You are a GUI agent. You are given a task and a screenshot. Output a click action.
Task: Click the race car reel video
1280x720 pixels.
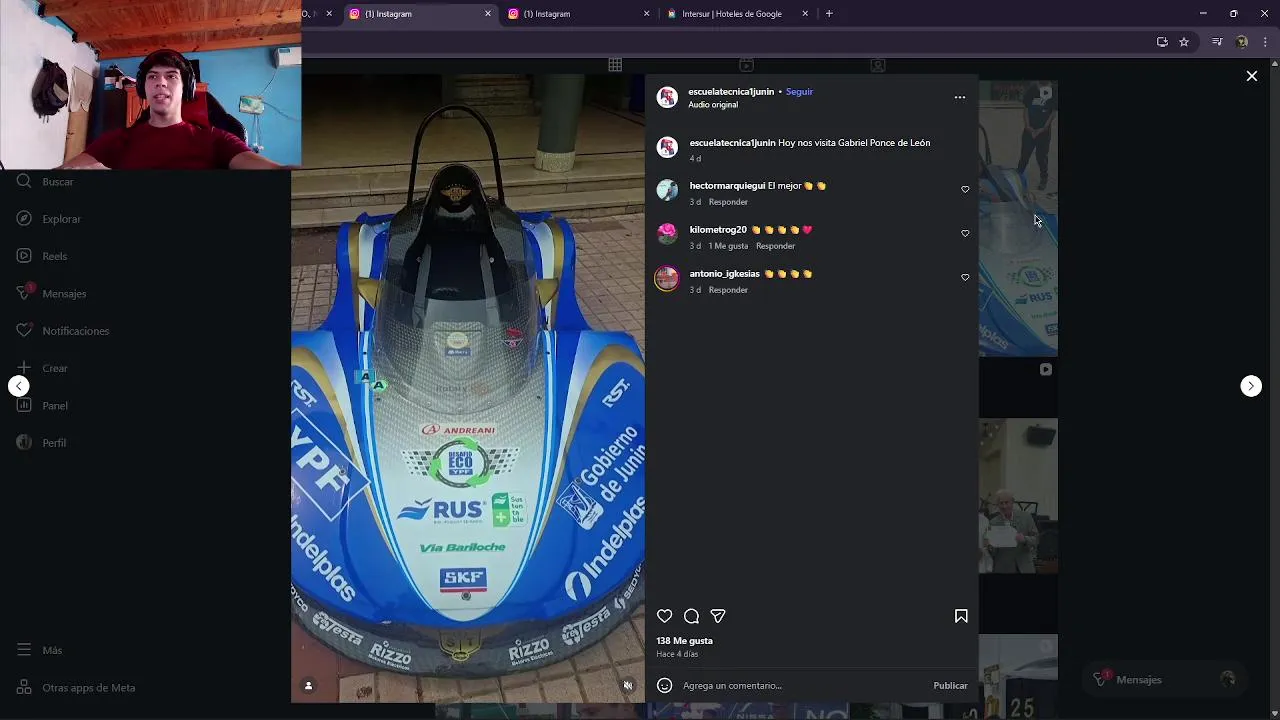tap(468, 388)
